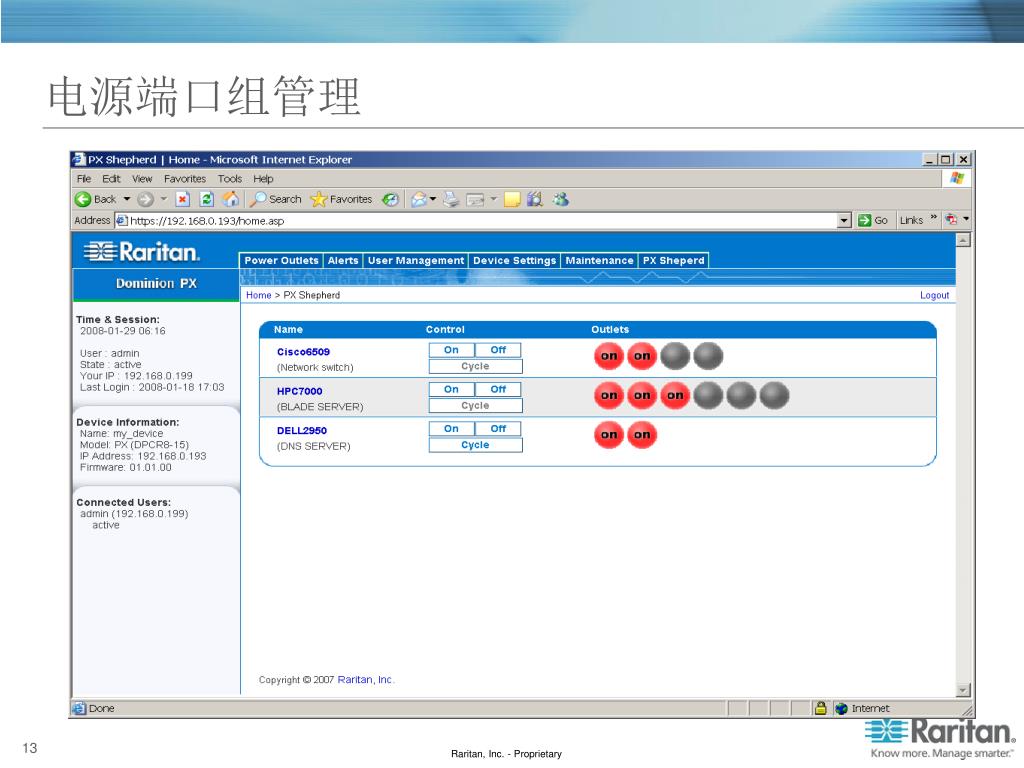This screenshot has width=1024, height=768.
Task: Switch to the Power Outlets tab
Action: 281,261
